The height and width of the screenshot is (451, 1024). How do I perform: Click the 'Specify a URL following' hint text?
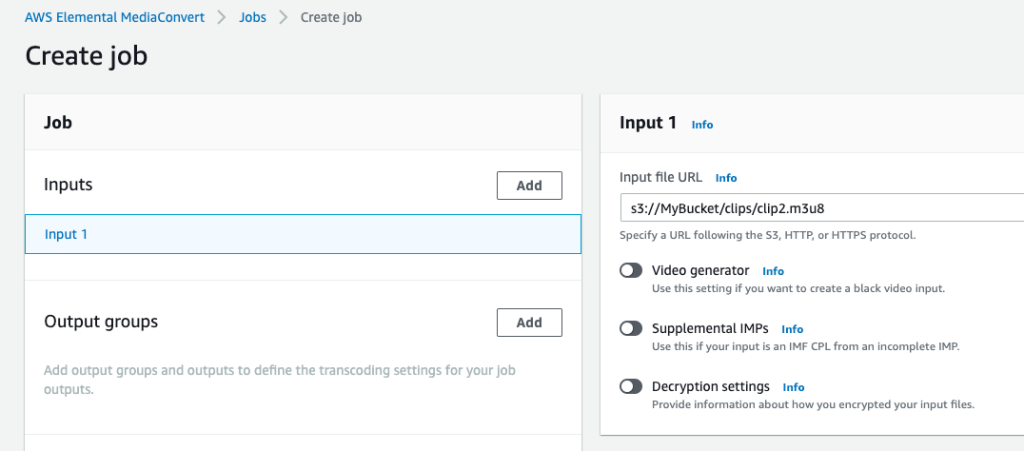tap(767, 235)
